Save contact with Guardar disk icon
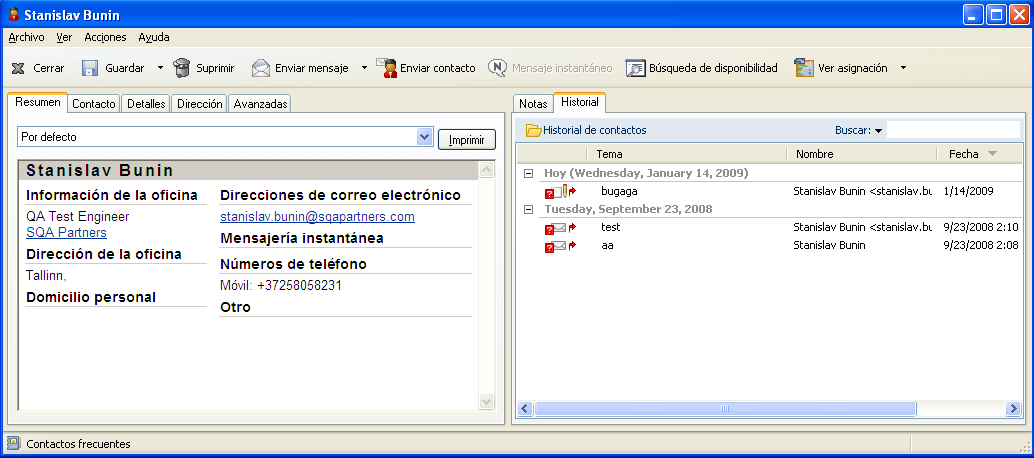This screenshot has width=1034, height=458. (x=90, y=68)
